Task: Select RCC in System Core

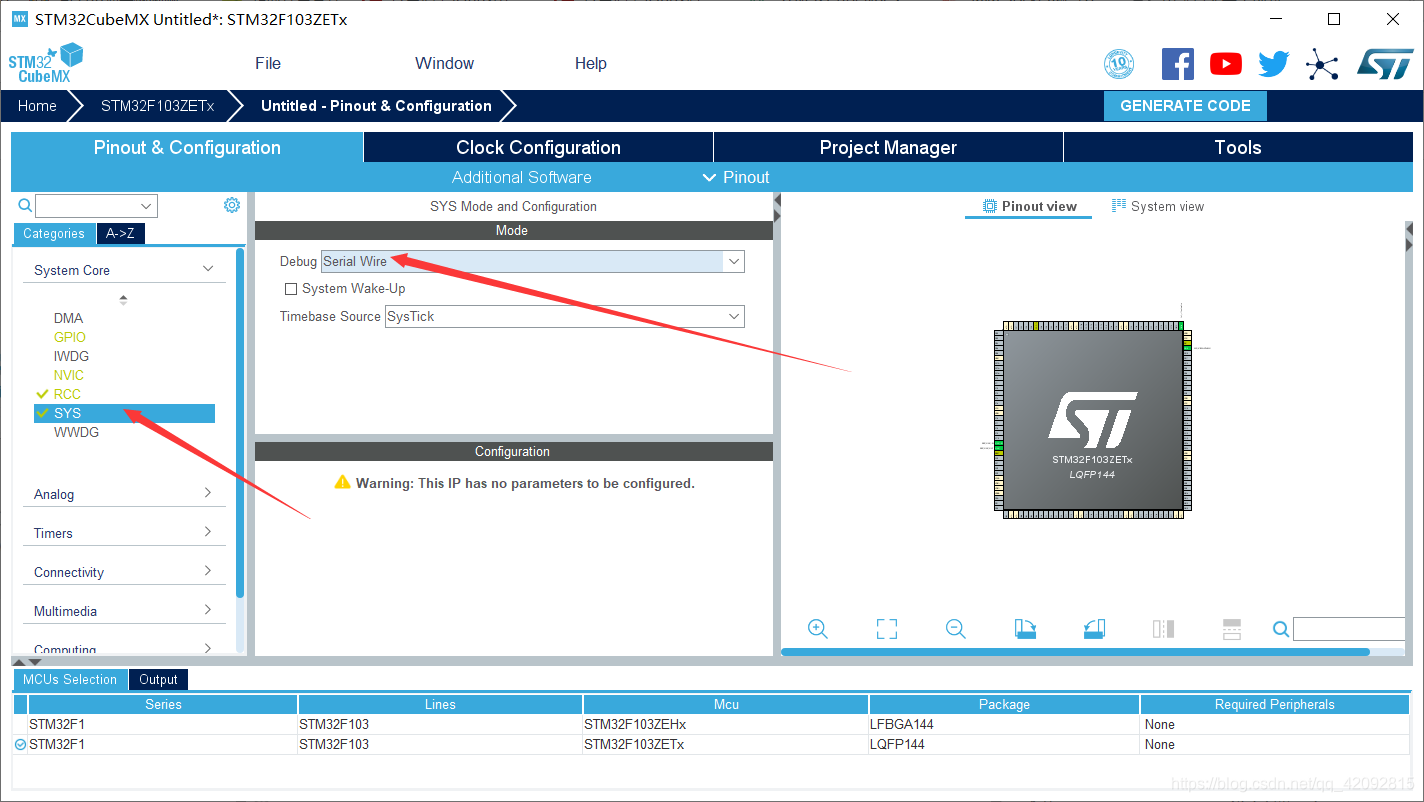Action: click(x=67, y=394)
